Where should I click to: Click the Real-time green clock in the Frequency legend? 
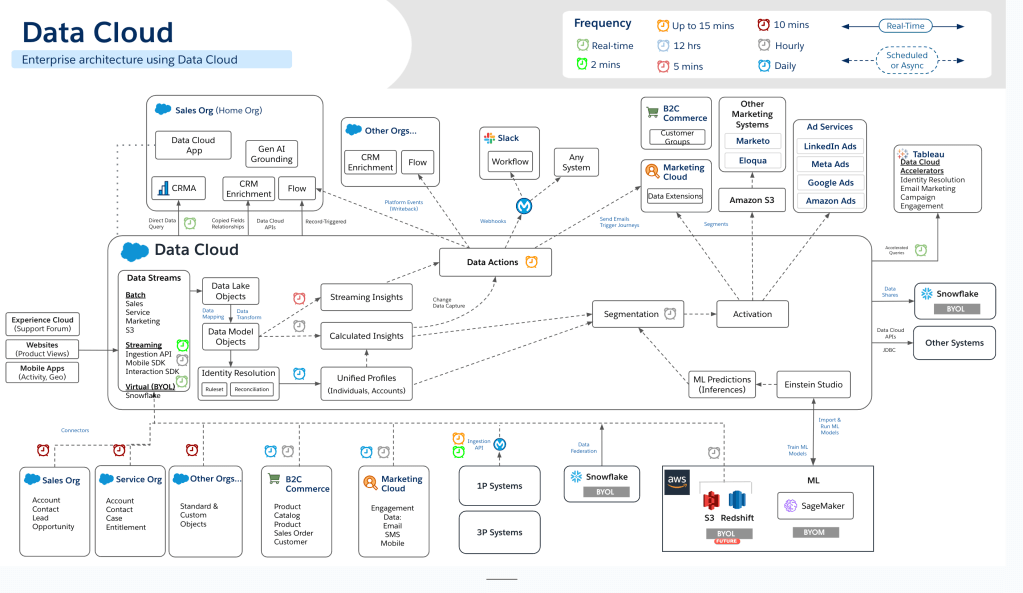[x=583, y=44]
